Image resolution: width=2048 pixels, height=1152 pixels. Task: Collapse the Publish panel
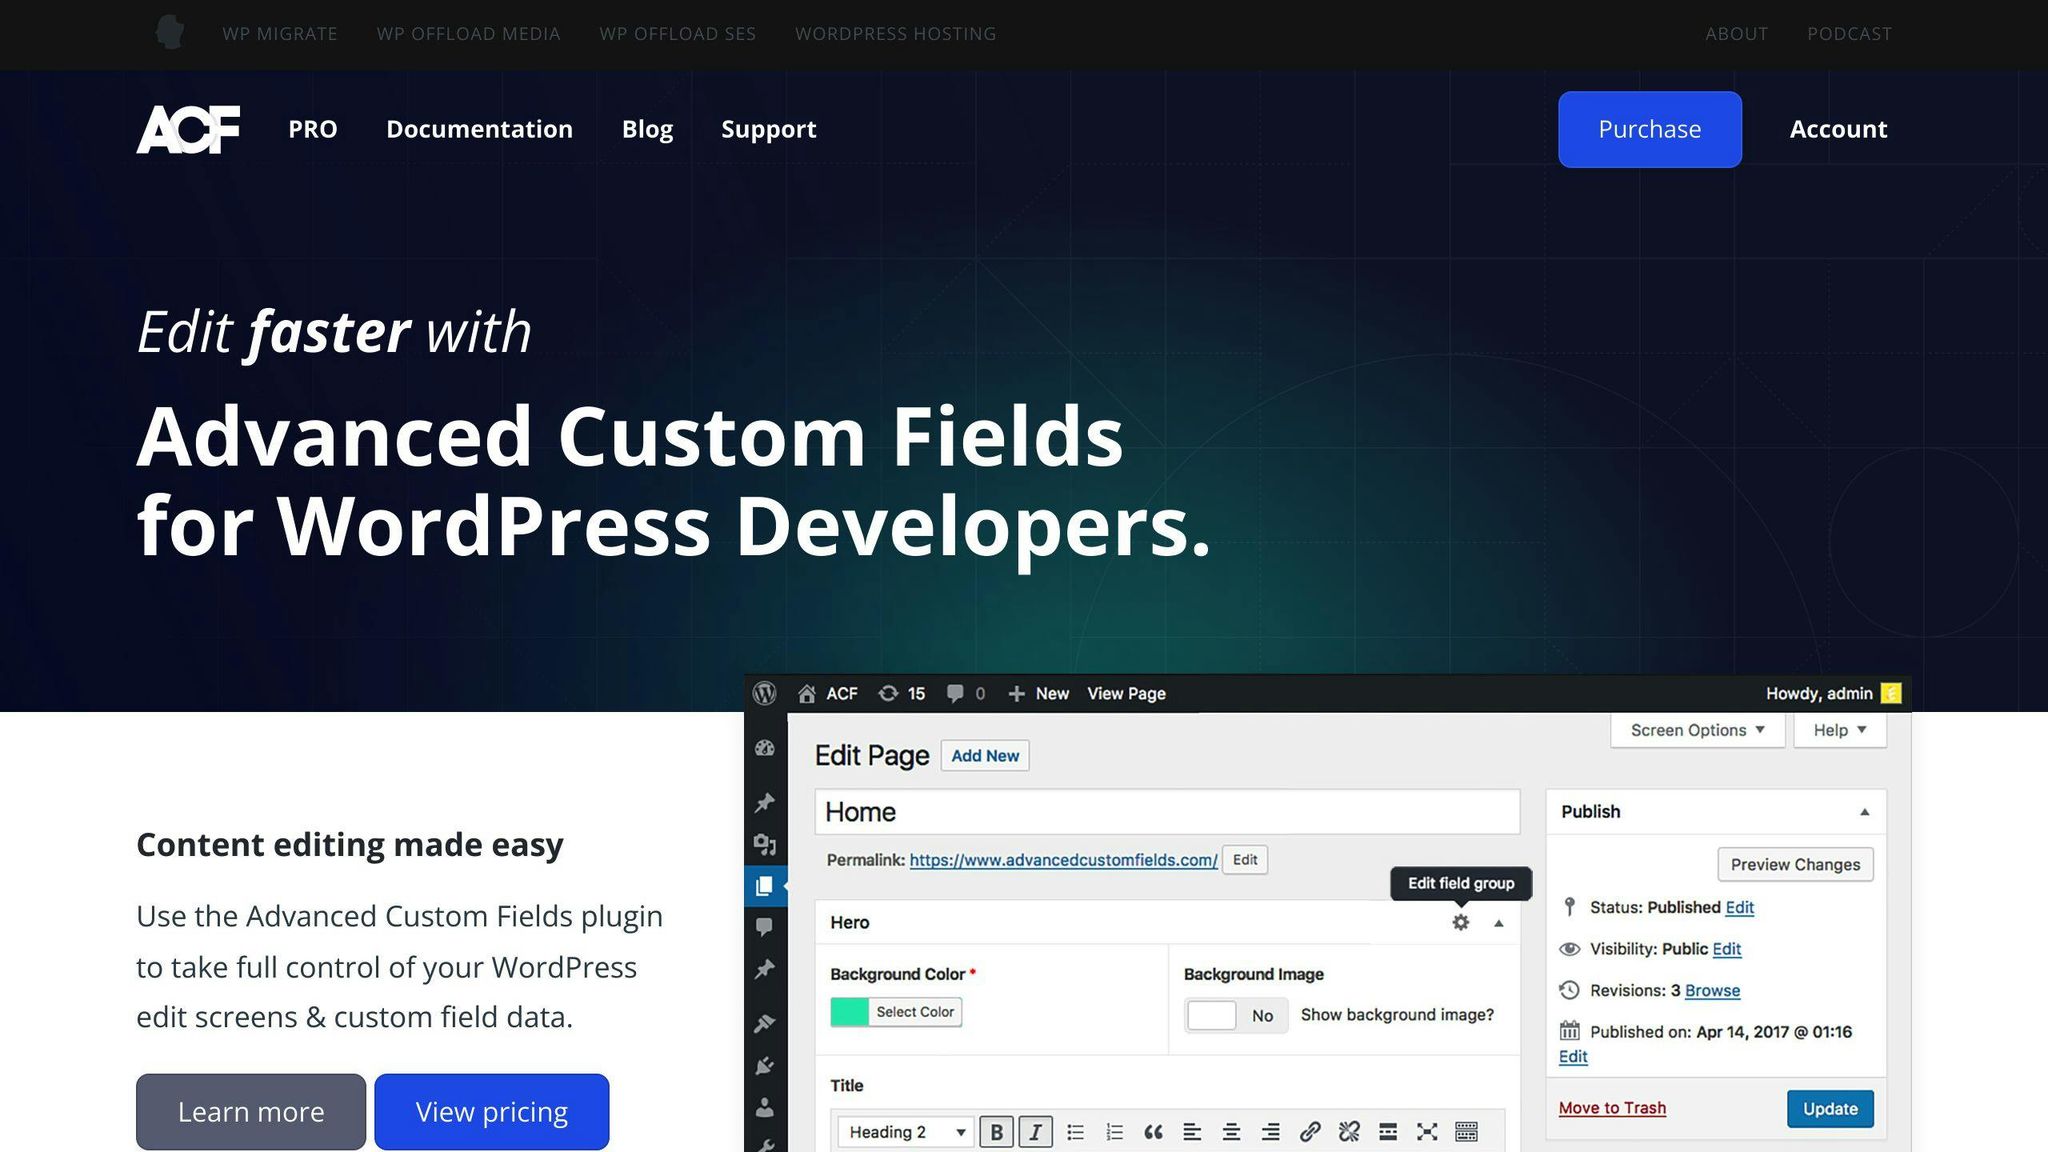(x=1864, y=812)
